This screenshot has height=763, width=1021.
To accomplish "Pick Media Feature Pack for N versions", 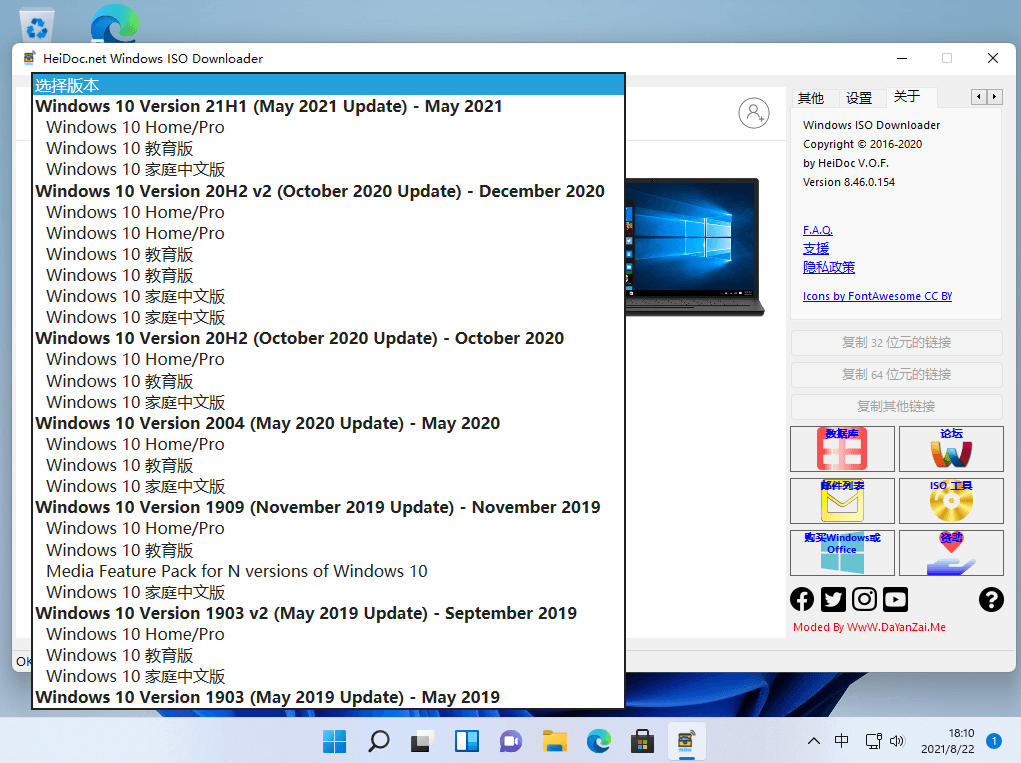I will 329,571.
